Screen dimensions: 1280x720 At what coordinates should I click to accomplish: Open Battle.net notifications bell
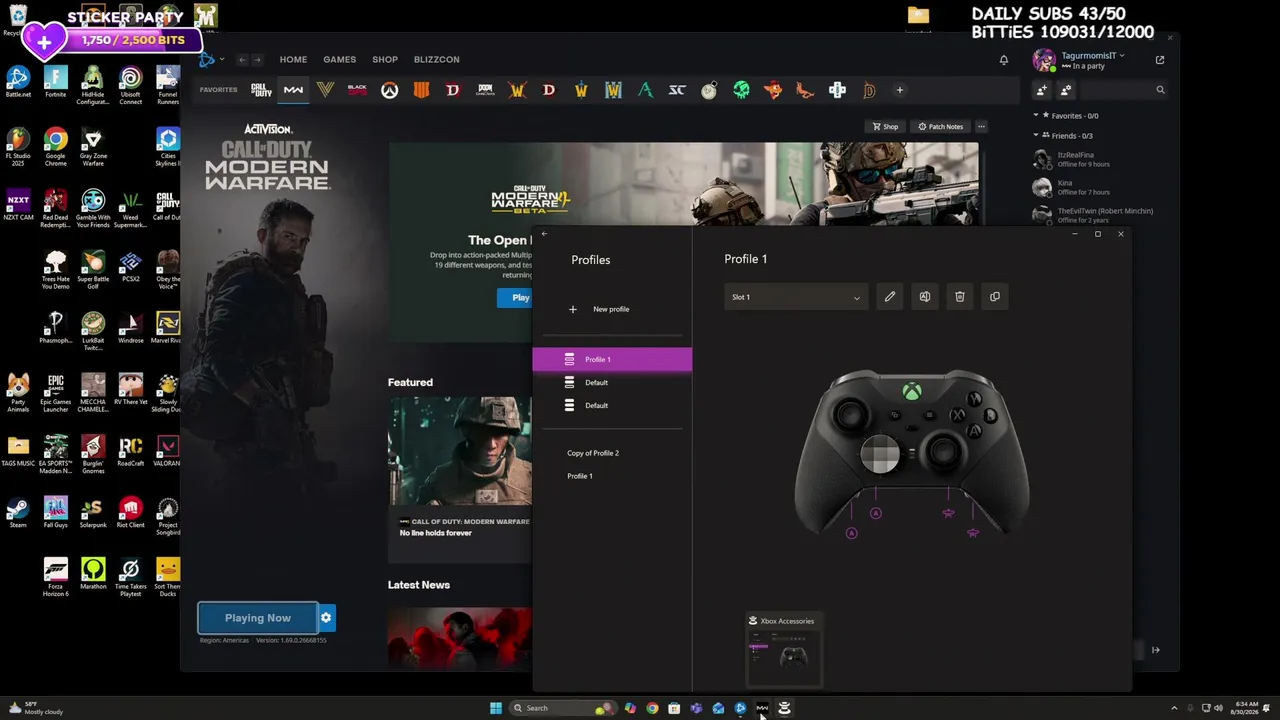[1004, 60]
